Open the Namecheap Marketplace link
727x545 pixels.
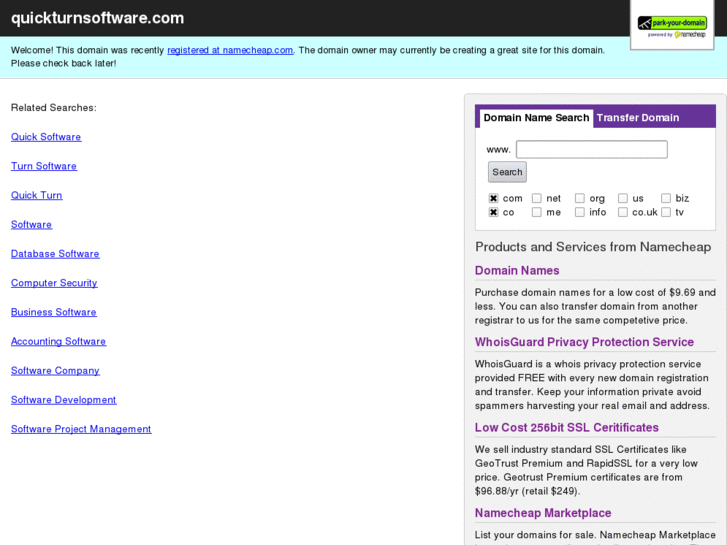543,513
